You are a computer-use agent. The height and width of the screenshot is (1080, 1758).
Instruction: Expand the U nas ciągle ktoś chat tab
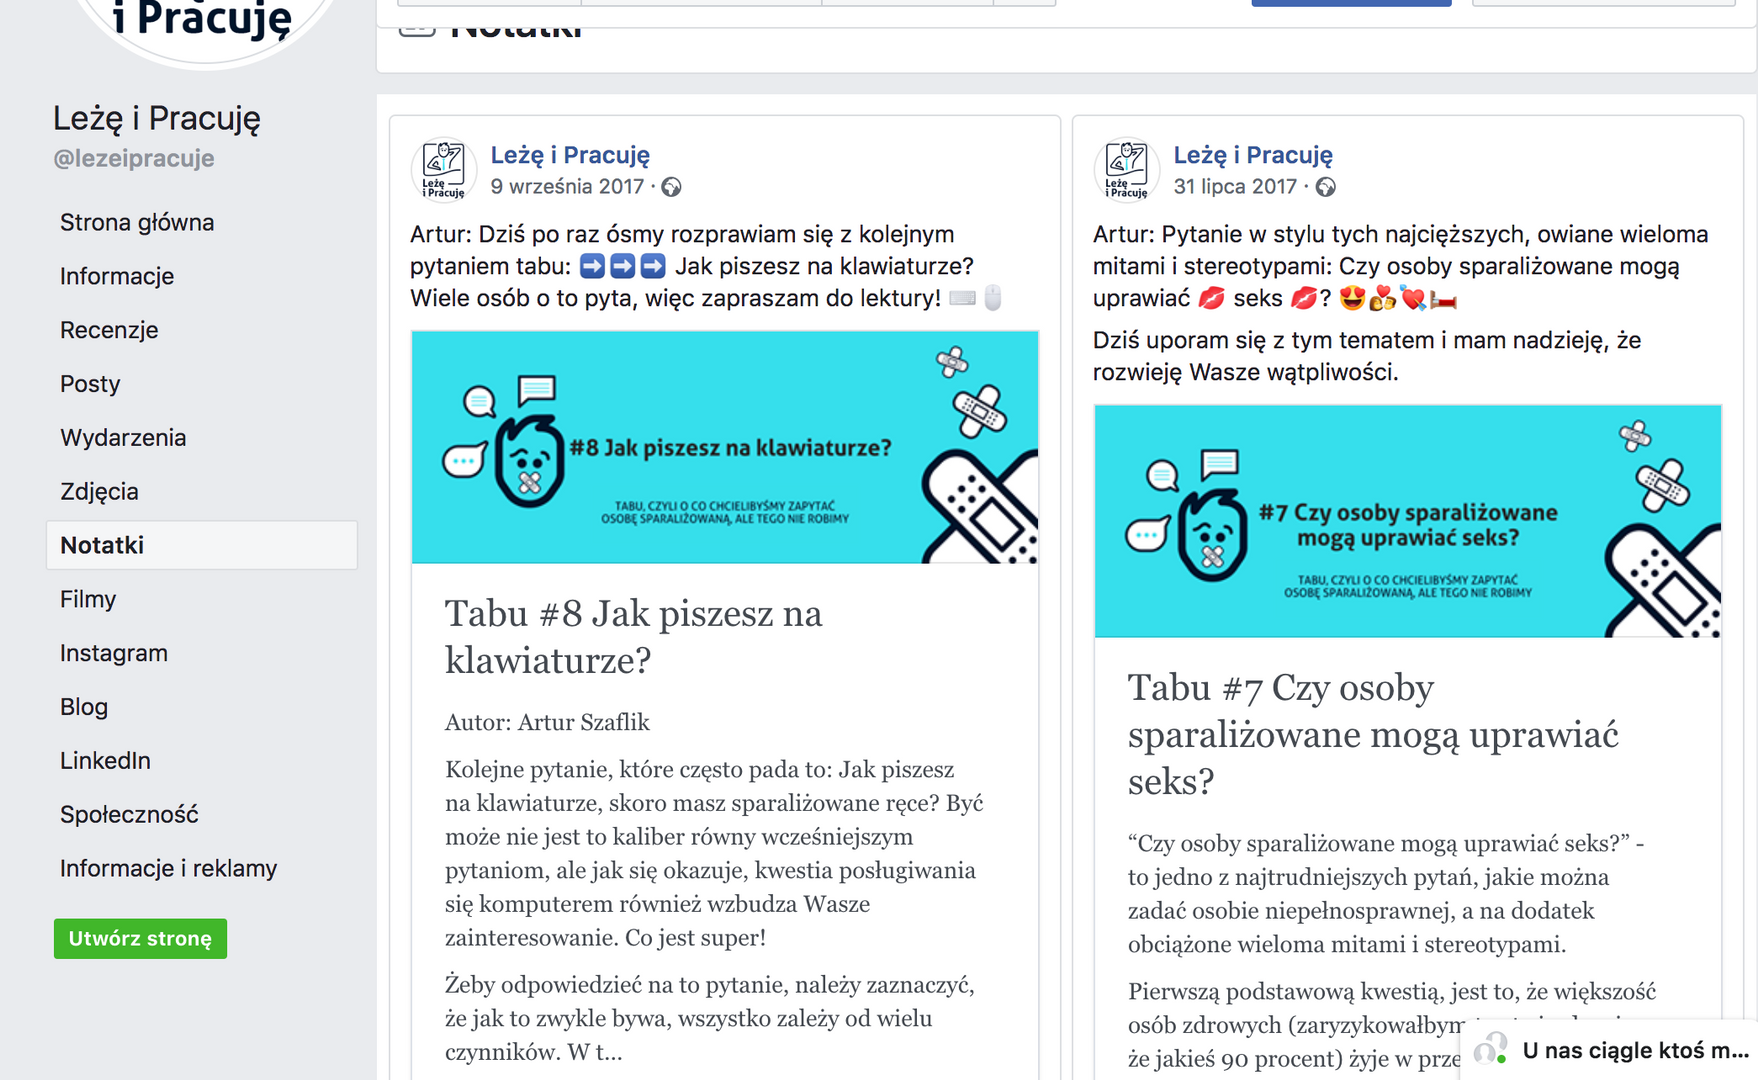(1634, 1050)
